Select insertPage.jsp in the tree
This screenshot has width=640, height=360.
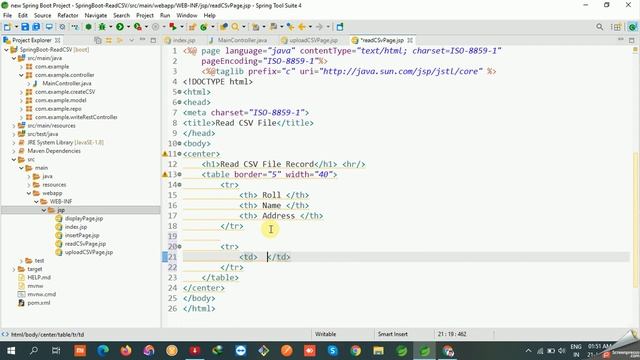tap(82, 236)
